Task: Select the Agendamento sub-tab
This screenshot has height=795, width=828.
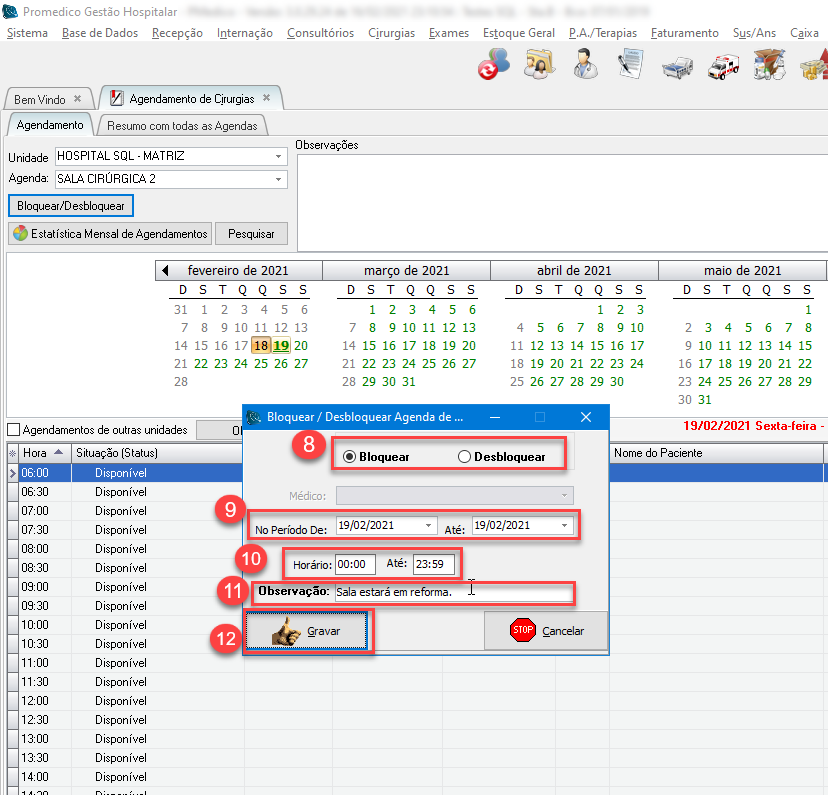Action: click(x=50, y=125)
